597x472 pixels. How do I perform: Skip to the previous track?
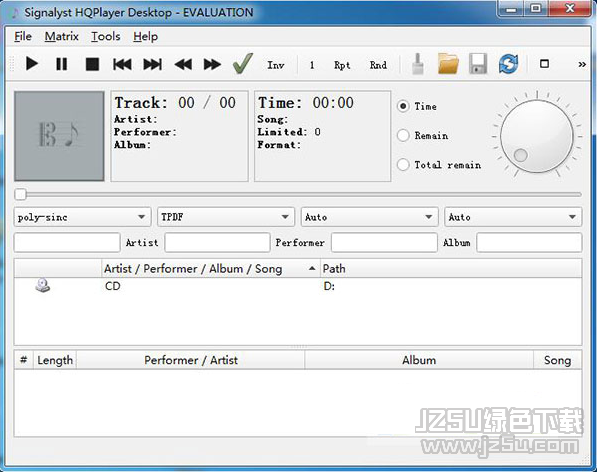(122, 64)
